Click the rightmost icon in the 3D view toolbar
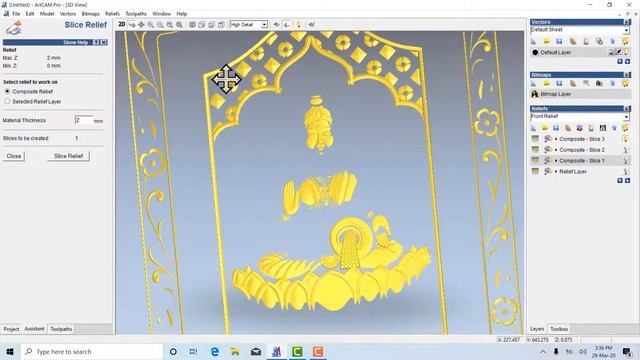Viewport: 640px width, 360px height. (x=311, y=25)
